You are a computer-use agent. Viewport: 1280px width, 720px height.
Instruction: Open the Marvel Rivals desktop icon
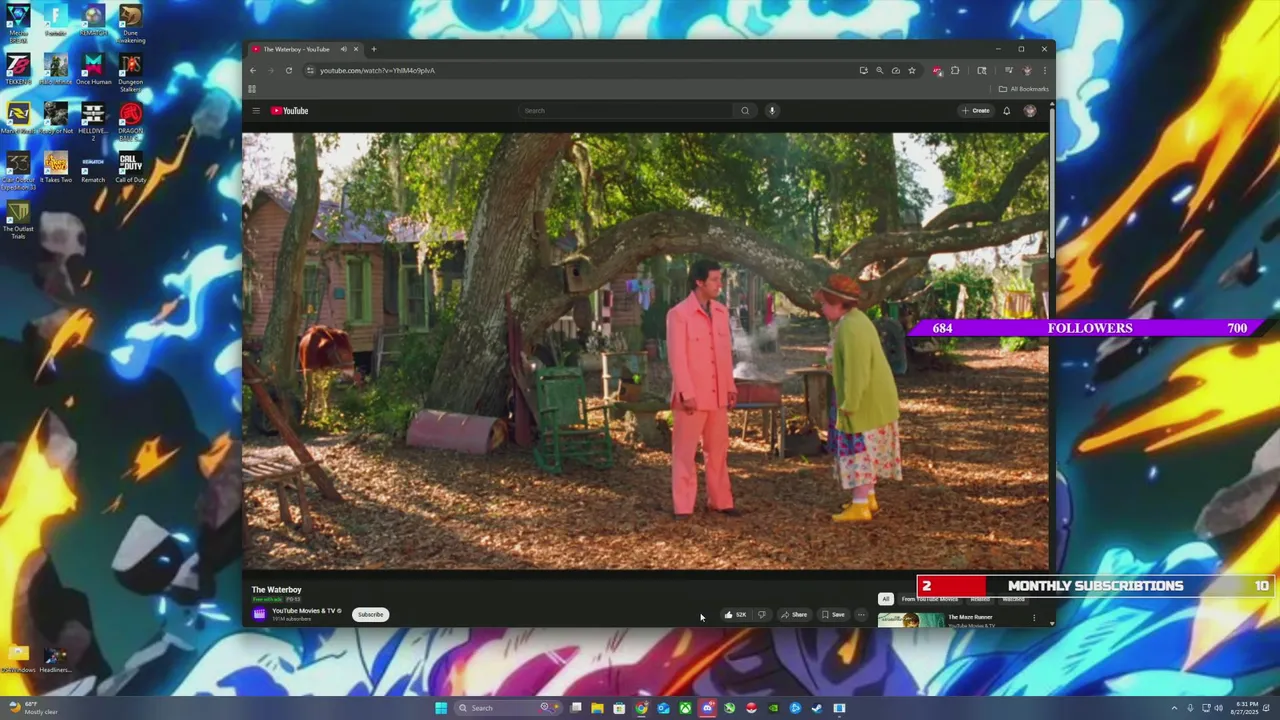(x=18, y=119)
